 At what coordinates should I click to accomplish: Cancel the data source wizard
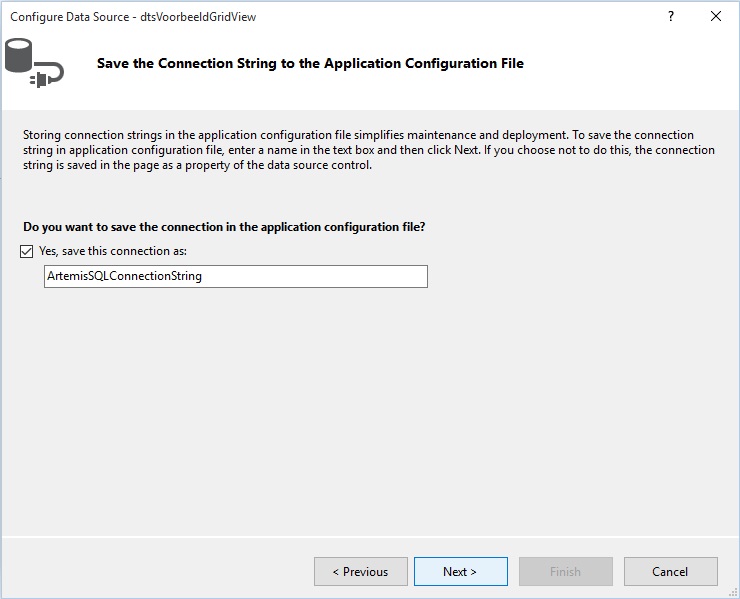pyautogui.click(x=670, y=572)
